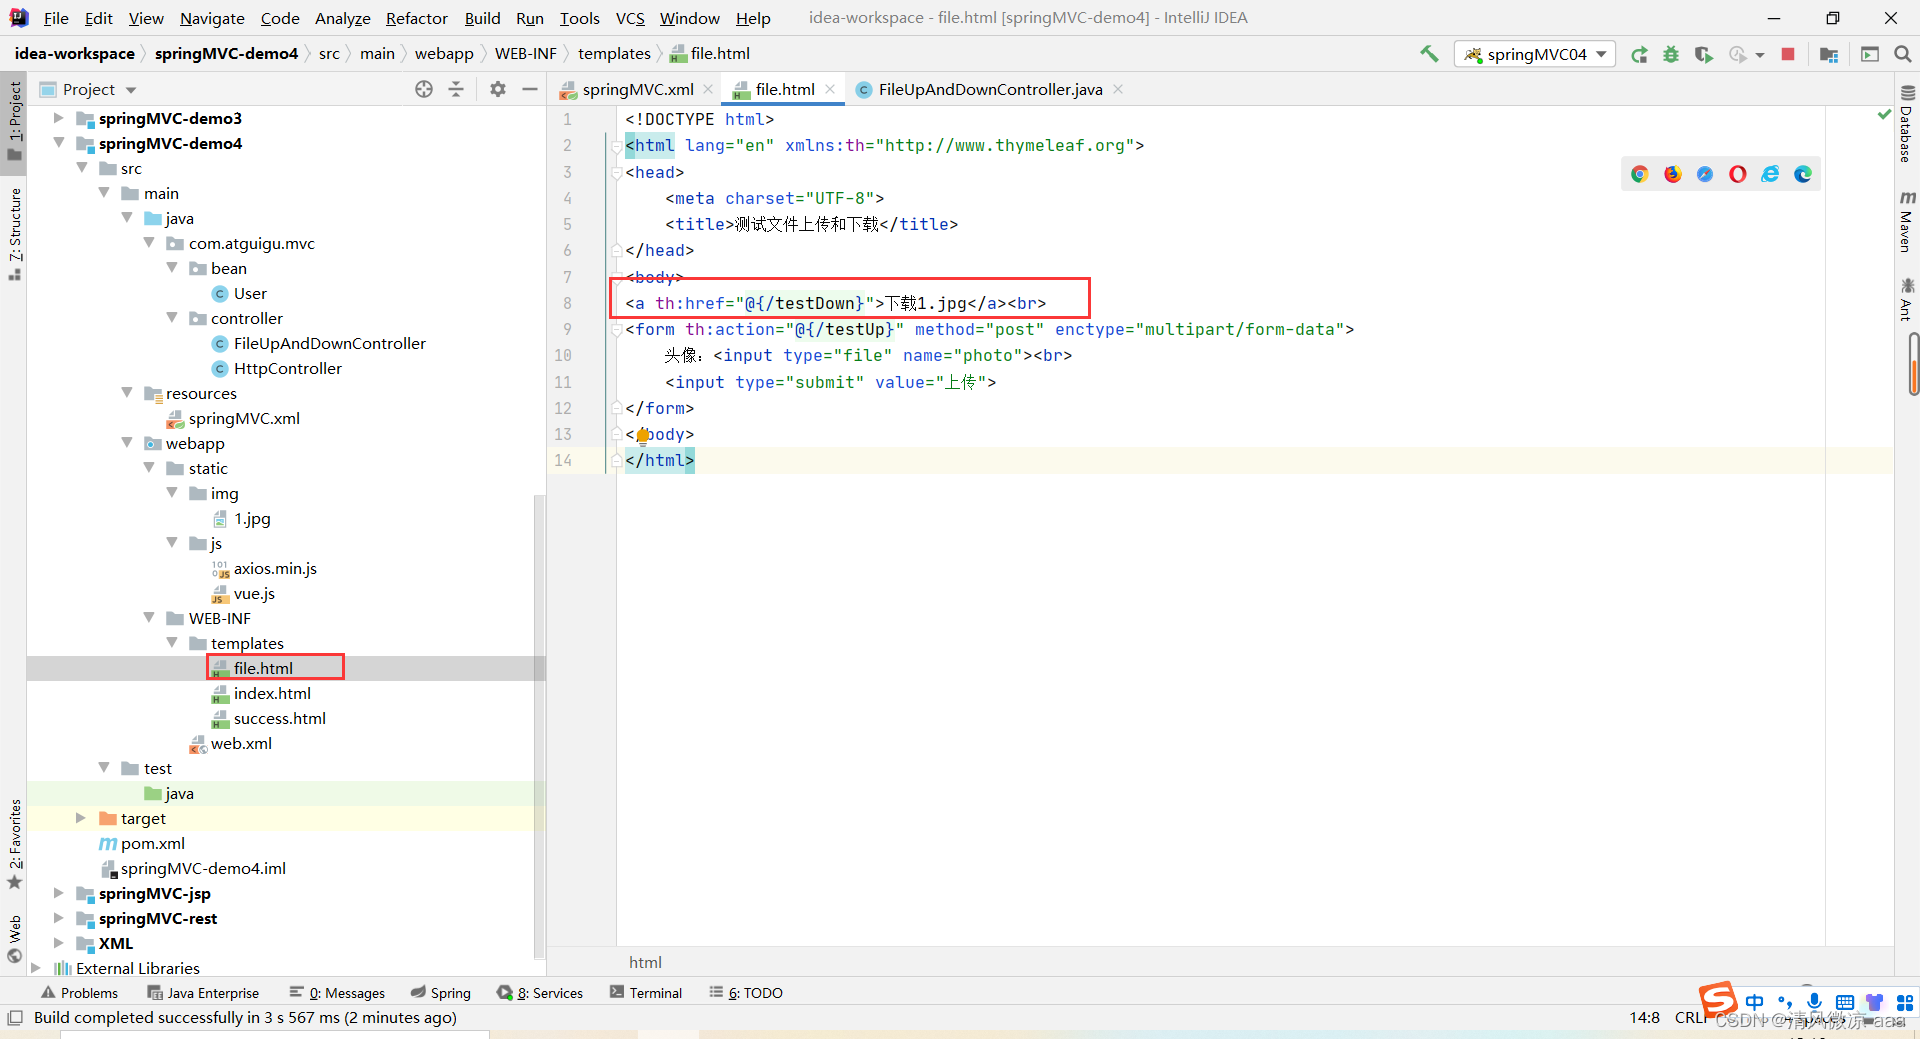Collapse the com.atguigu.mvc package
The width and height of the screenshot is (1920, 1039).
pyautogui.click(x=149, y=243)
